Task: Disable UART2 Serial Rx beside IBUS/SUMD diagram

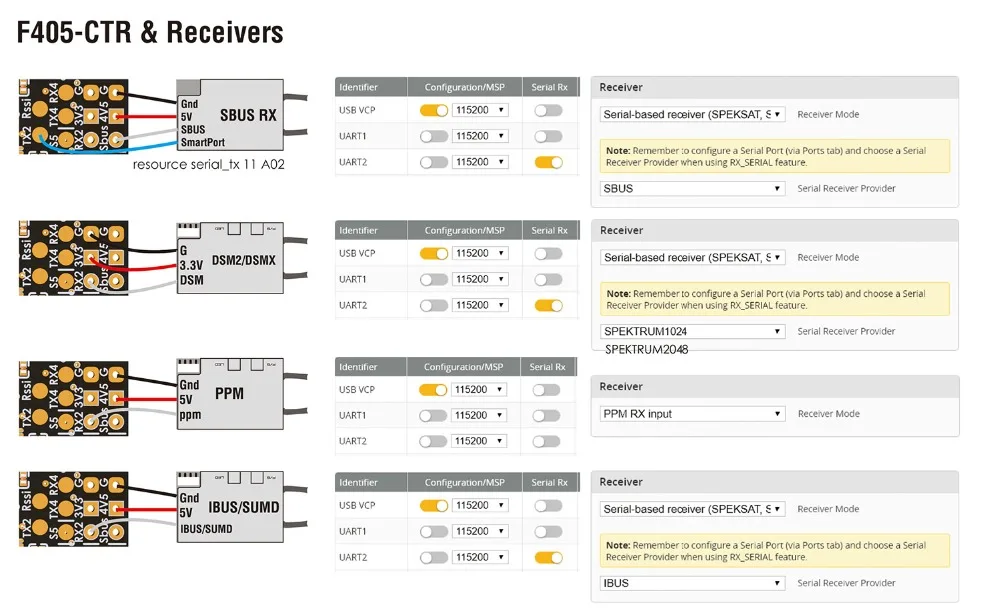Action: pos(548,558)
